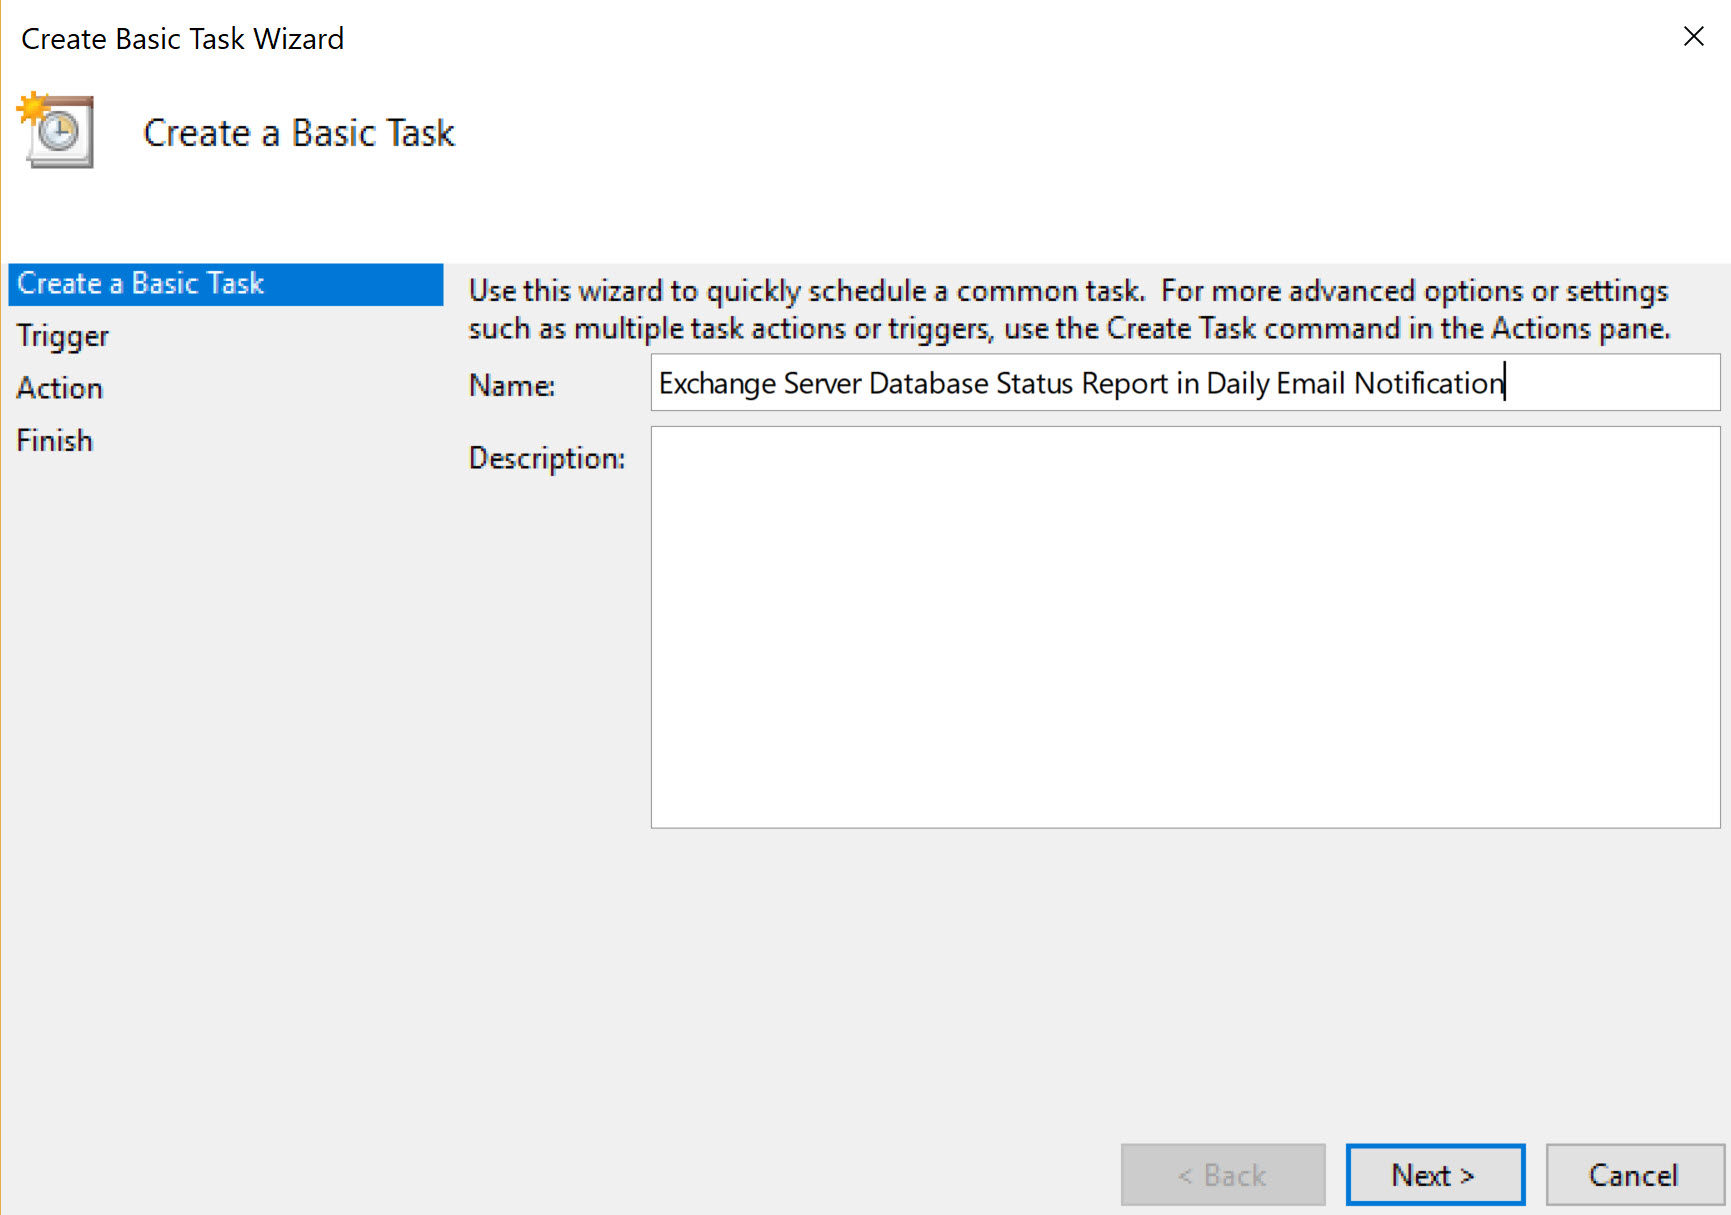Click into the Description text box
The image size is (1731, 1215).
[1185, 627]
